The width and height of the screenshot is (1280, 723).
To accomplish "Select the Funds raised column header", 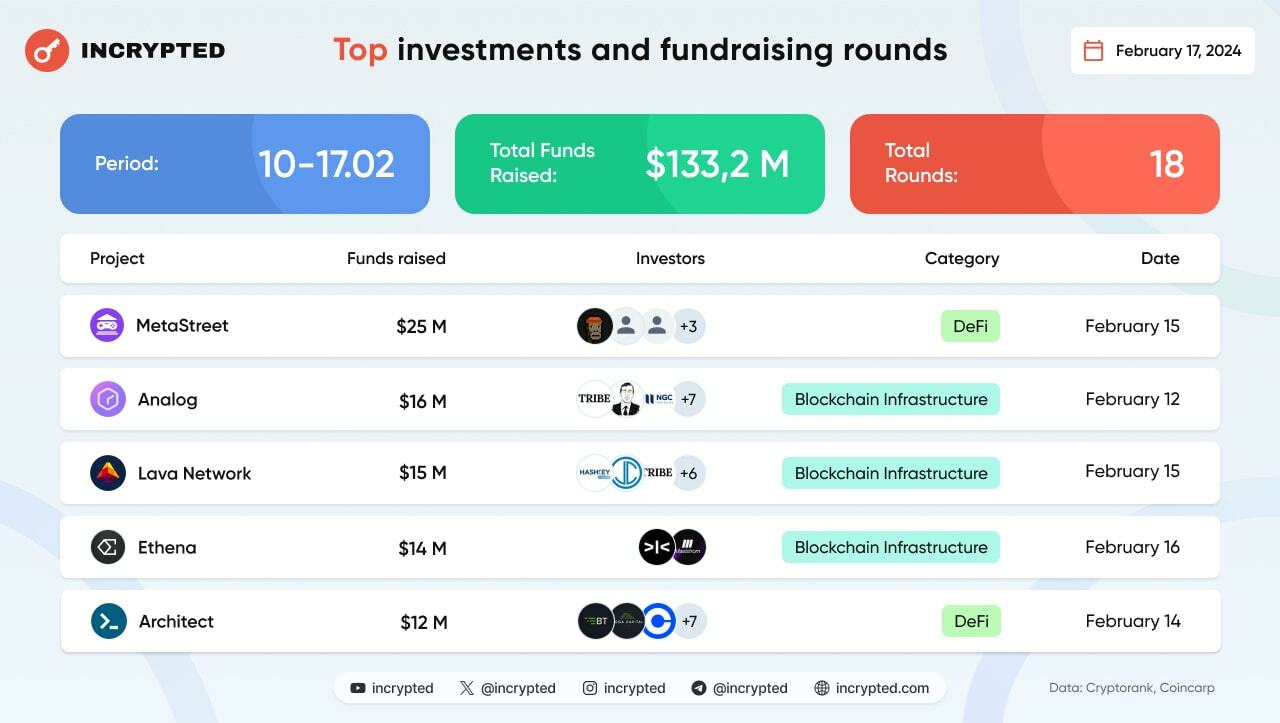I will coord(396,258).
